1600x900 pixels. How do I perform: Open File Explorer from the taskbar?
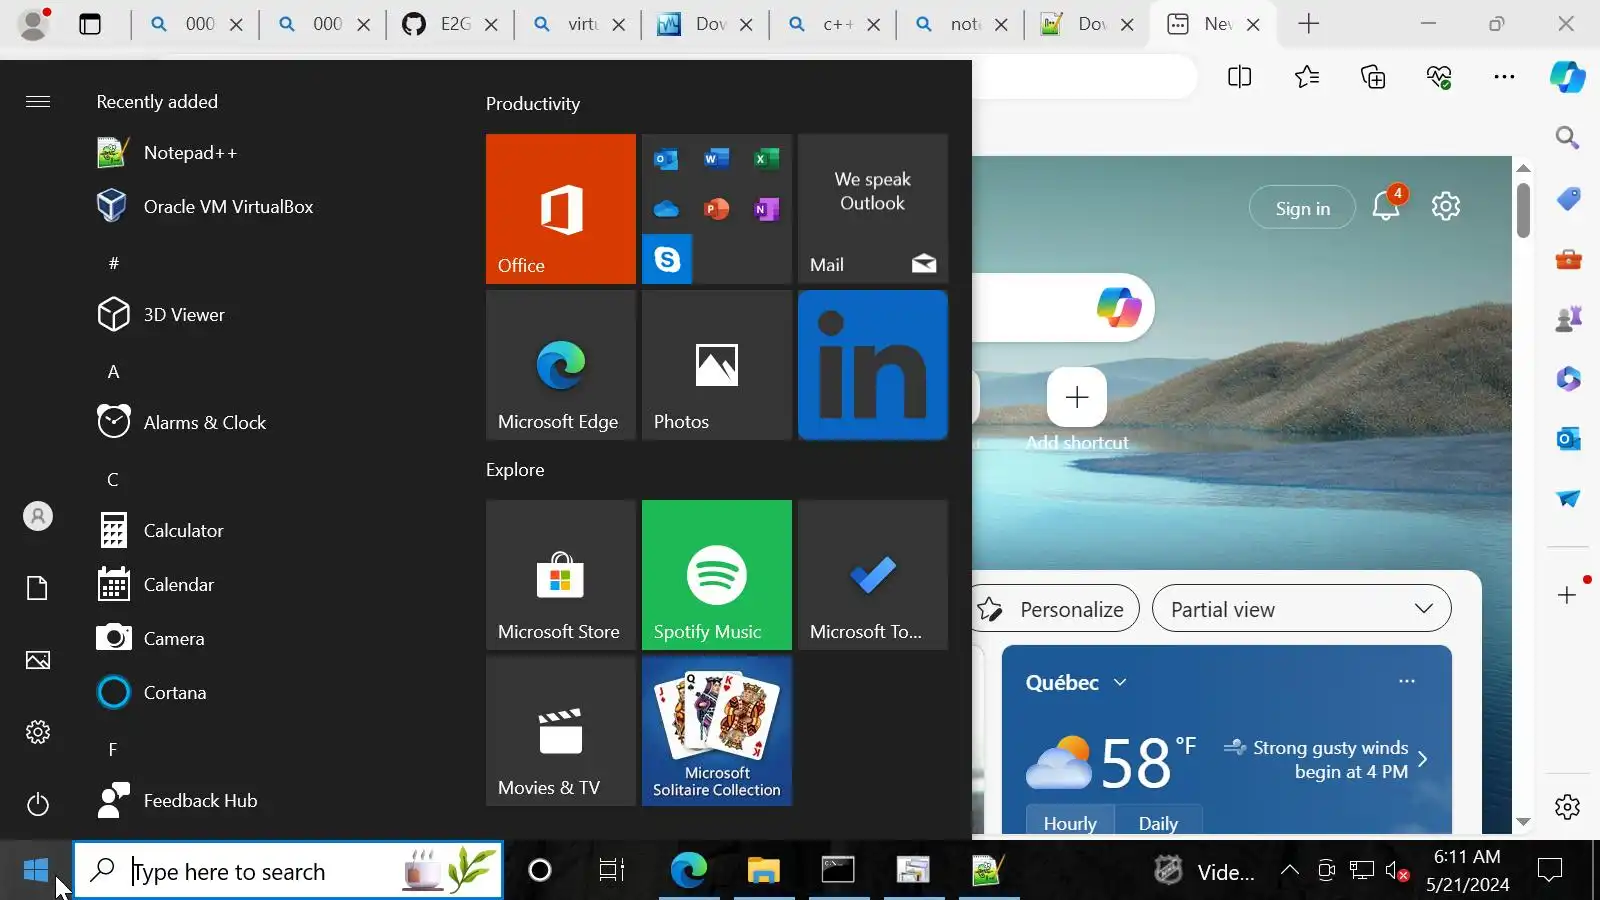763,871
